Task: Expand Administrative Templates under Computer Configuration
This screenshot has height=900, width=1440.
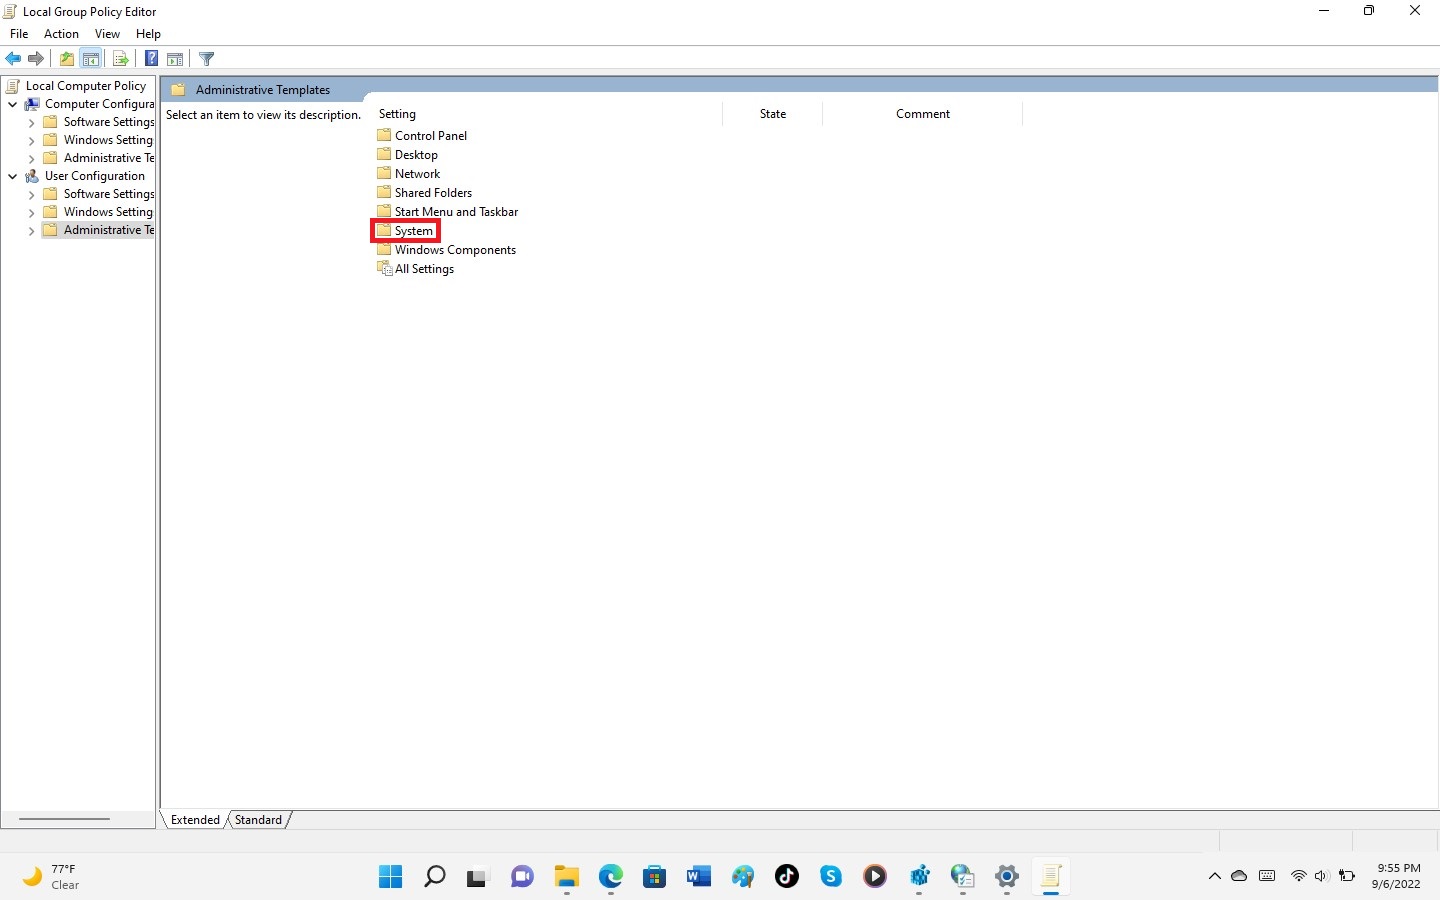Action: (x=31, y=158)
